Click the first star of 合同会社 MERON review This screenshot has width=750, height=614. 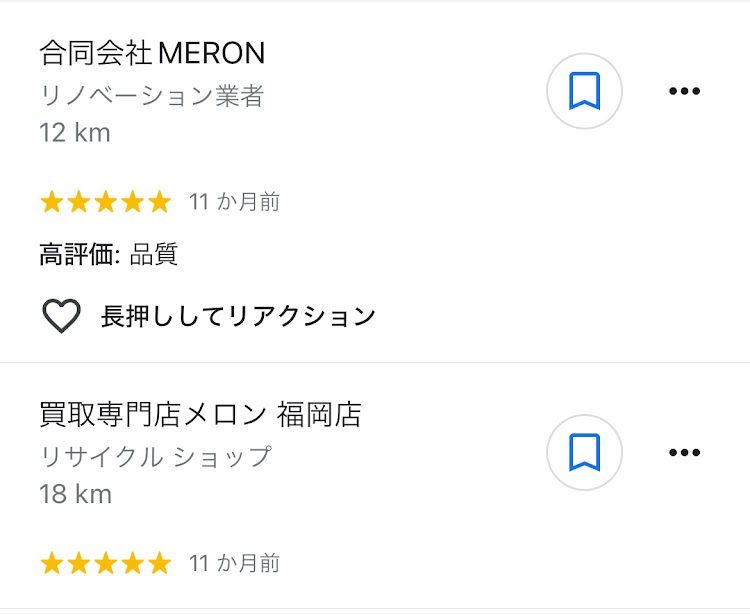point(51,203)
